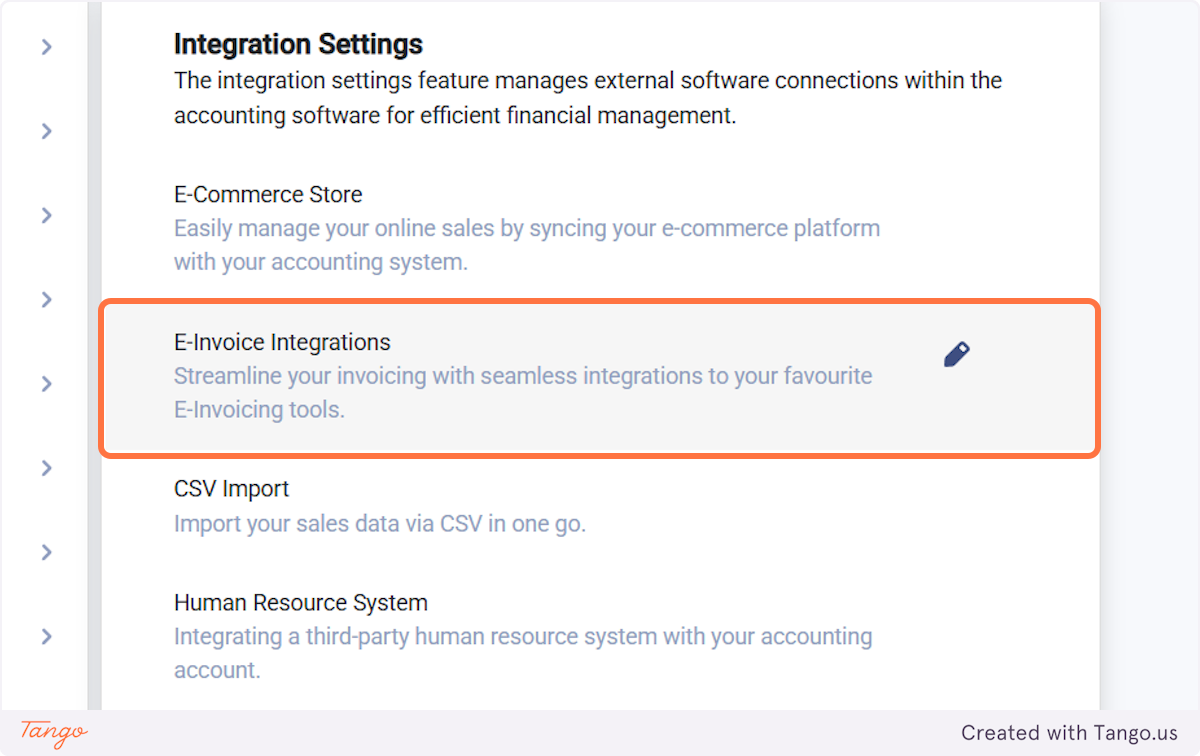Click the 'Import your sales data via CSV' description
The image size is (1200, 756).
pyautogui.click(x=379, y=523)
